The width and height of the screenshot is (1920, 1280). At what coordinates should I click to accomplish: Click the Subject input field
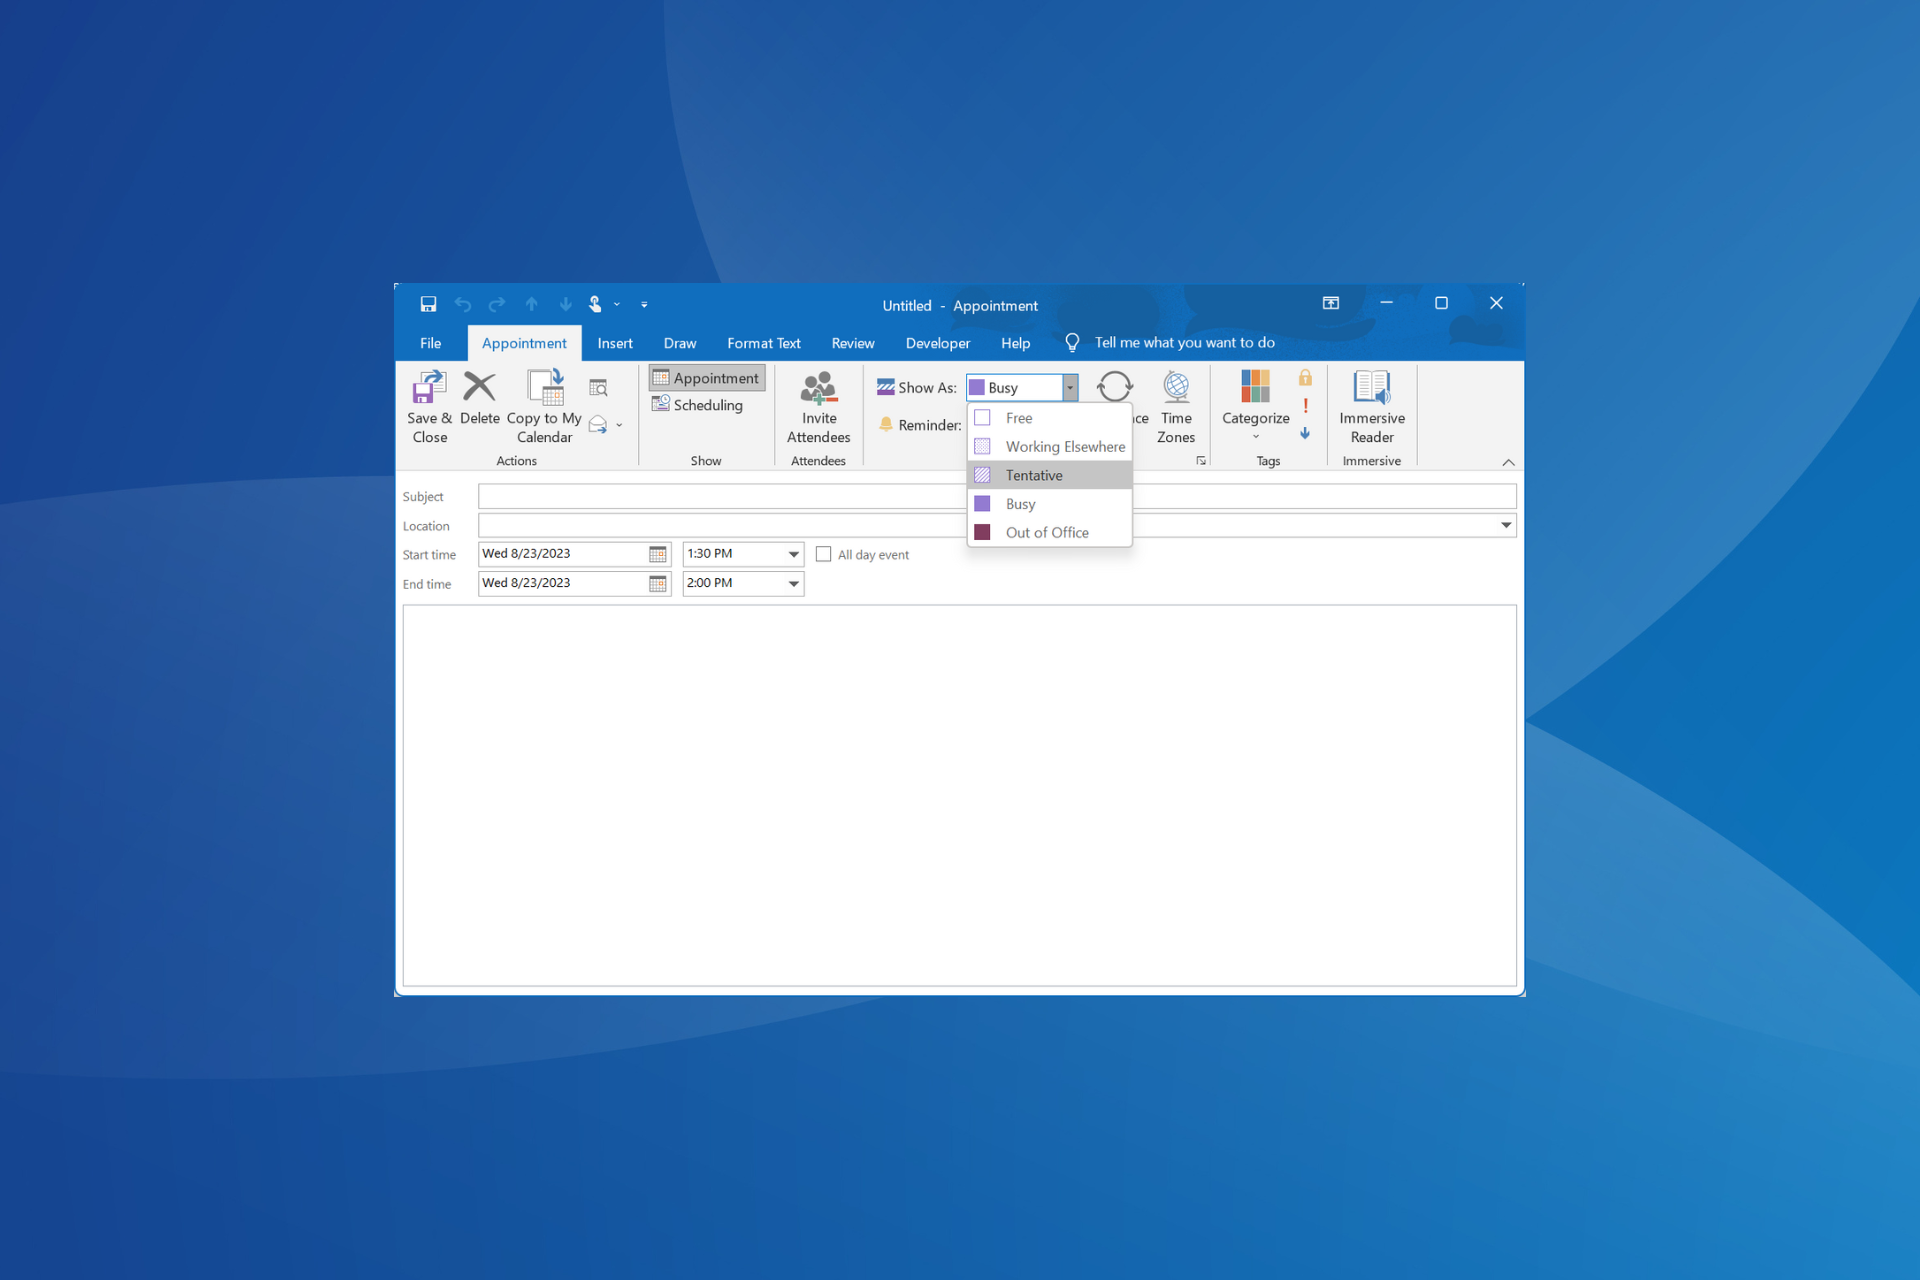(x=993, y=496)
